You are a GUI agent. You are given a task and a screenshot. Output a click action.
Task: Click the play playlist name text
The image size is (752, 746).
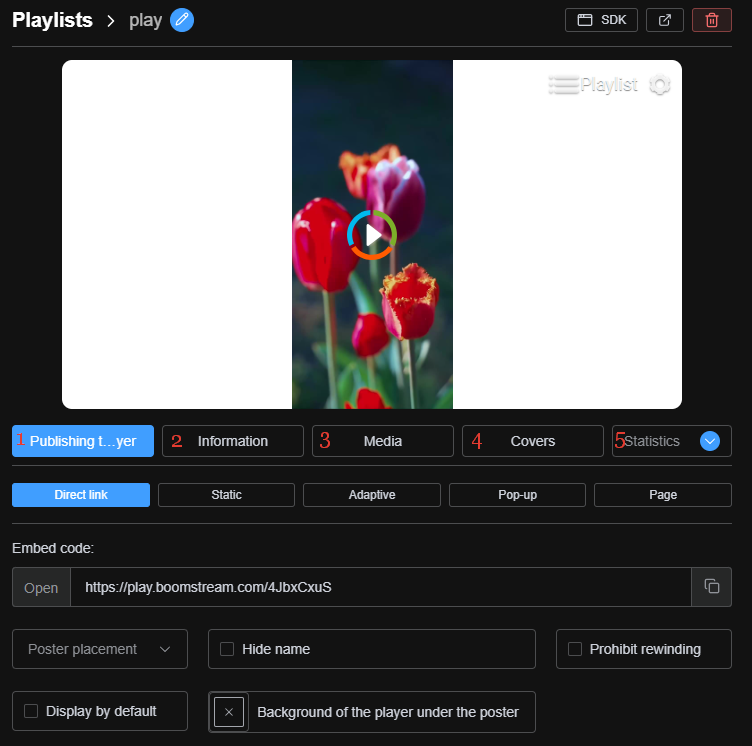click(145, 21)
